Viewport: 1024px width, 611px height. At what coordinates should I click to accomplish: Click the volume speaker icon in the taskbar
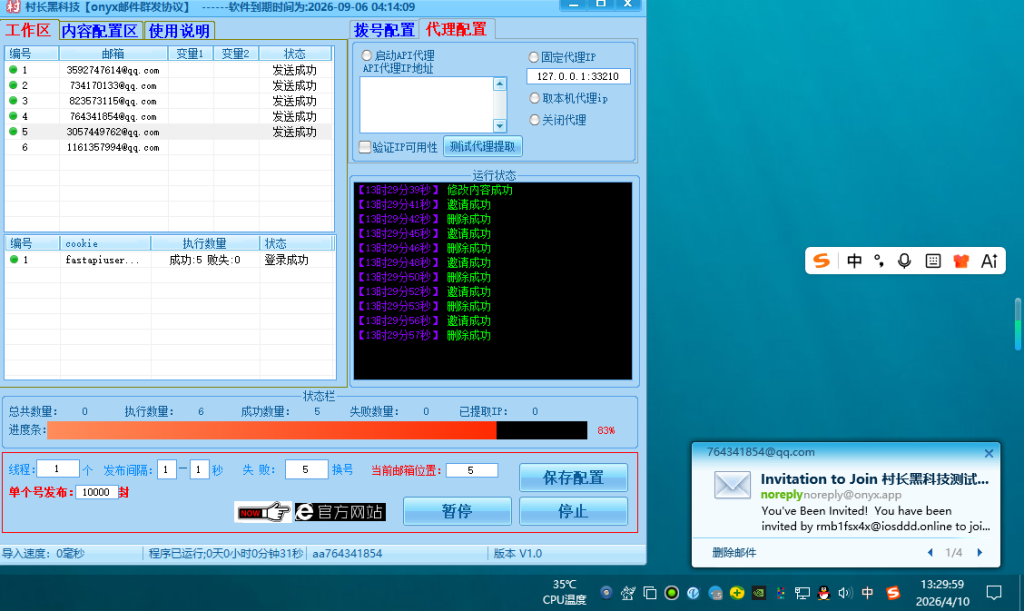(x=845, y=592)
